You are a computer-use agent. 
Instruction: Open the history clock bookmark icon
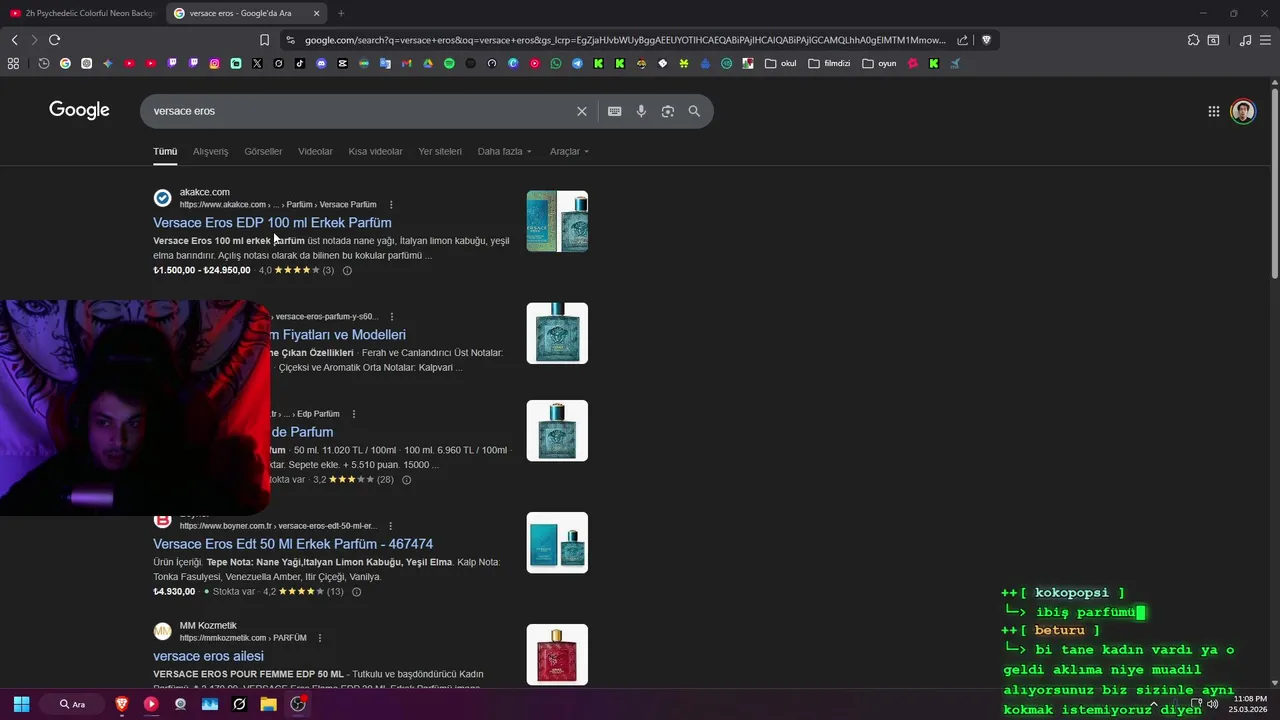point(44,63)
